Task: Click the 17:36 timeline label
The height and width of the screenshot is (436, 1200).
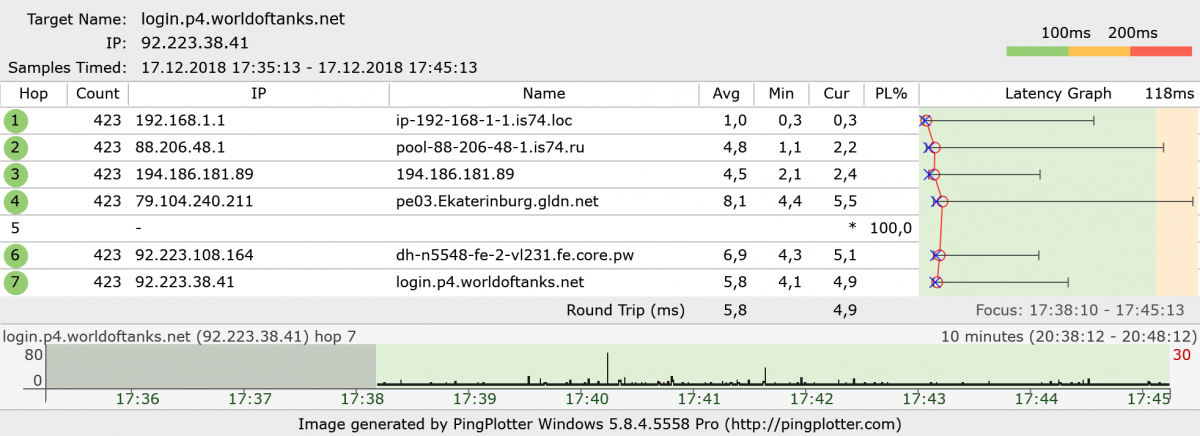Action: (139, 399)
